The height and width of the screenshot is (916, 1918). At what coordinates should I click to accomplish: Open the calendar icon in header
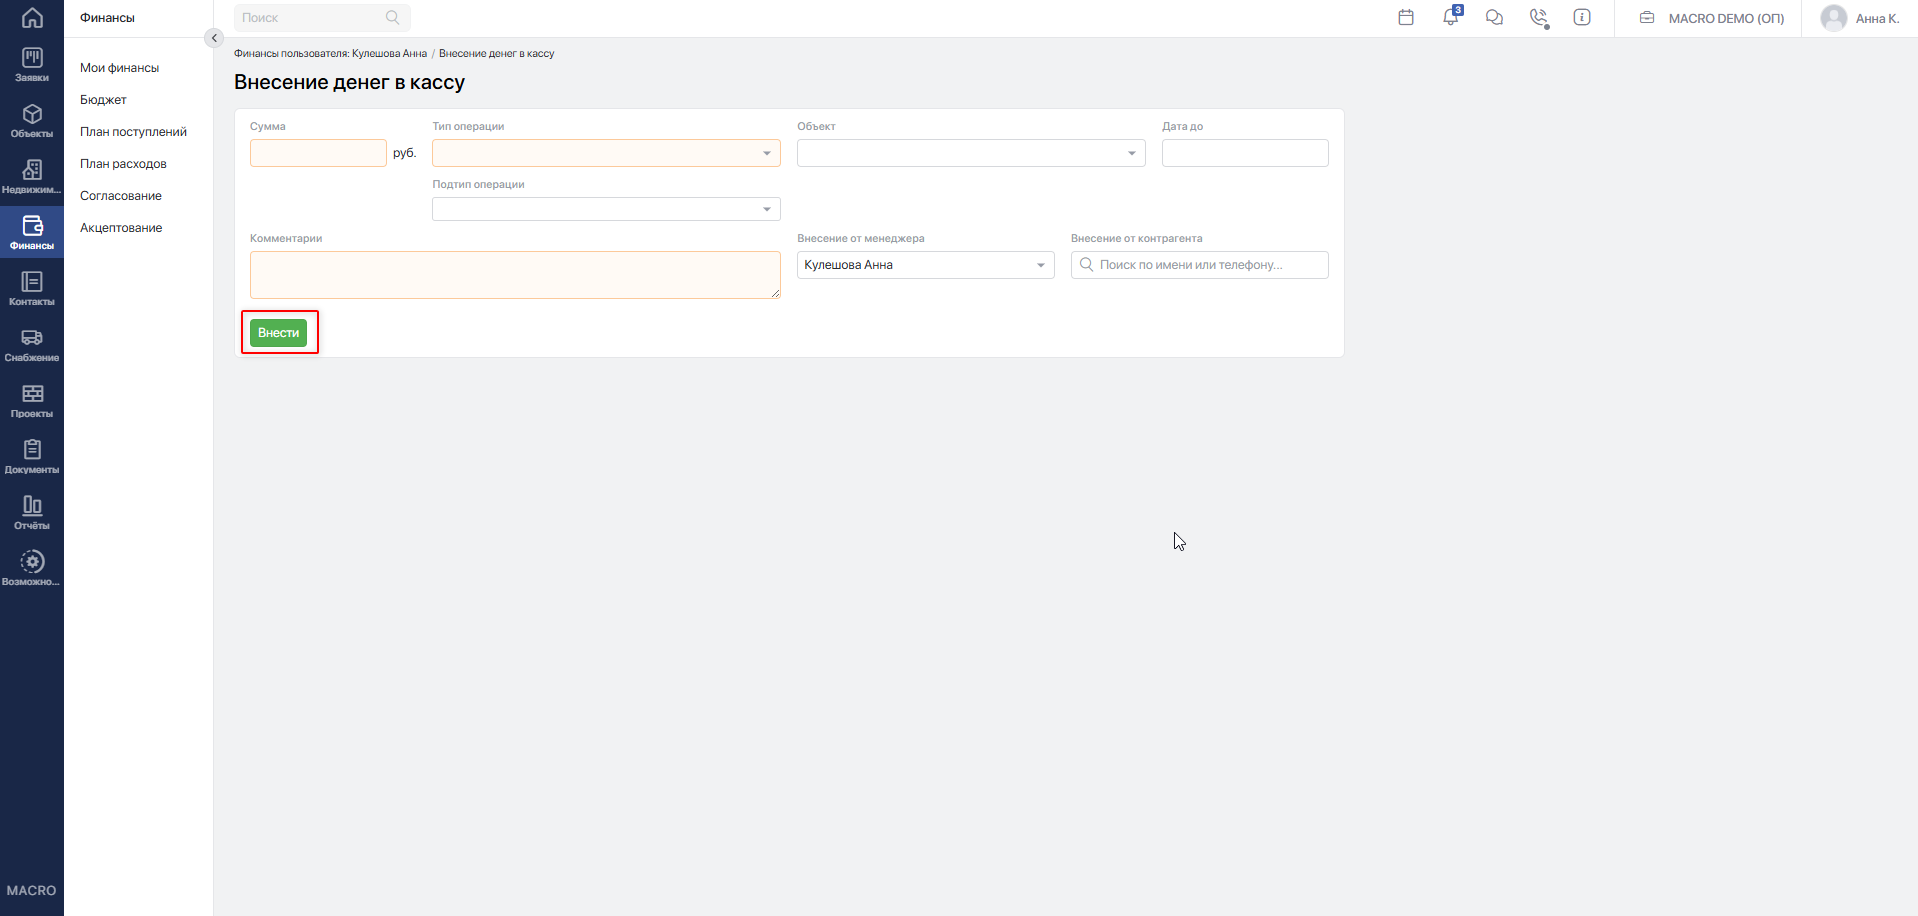click(x=1406, y=17)
